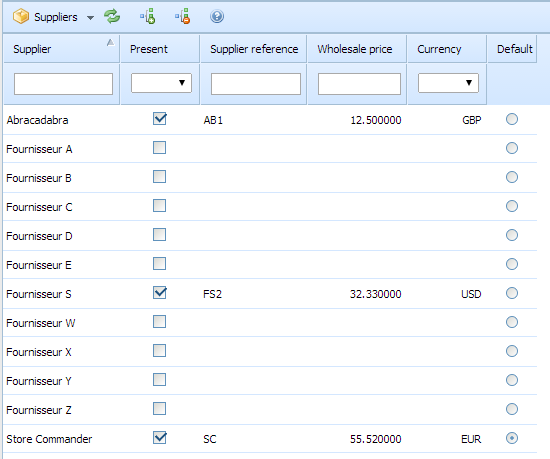The width and height of the screenshot is (550, 459).
Task: Click the add supplier green plus icon
Action: pos(148,16)
